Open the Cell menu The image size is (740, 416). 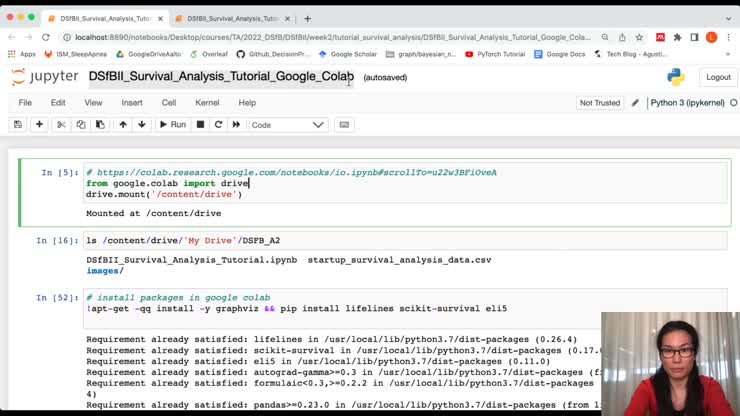coord(169,103)
